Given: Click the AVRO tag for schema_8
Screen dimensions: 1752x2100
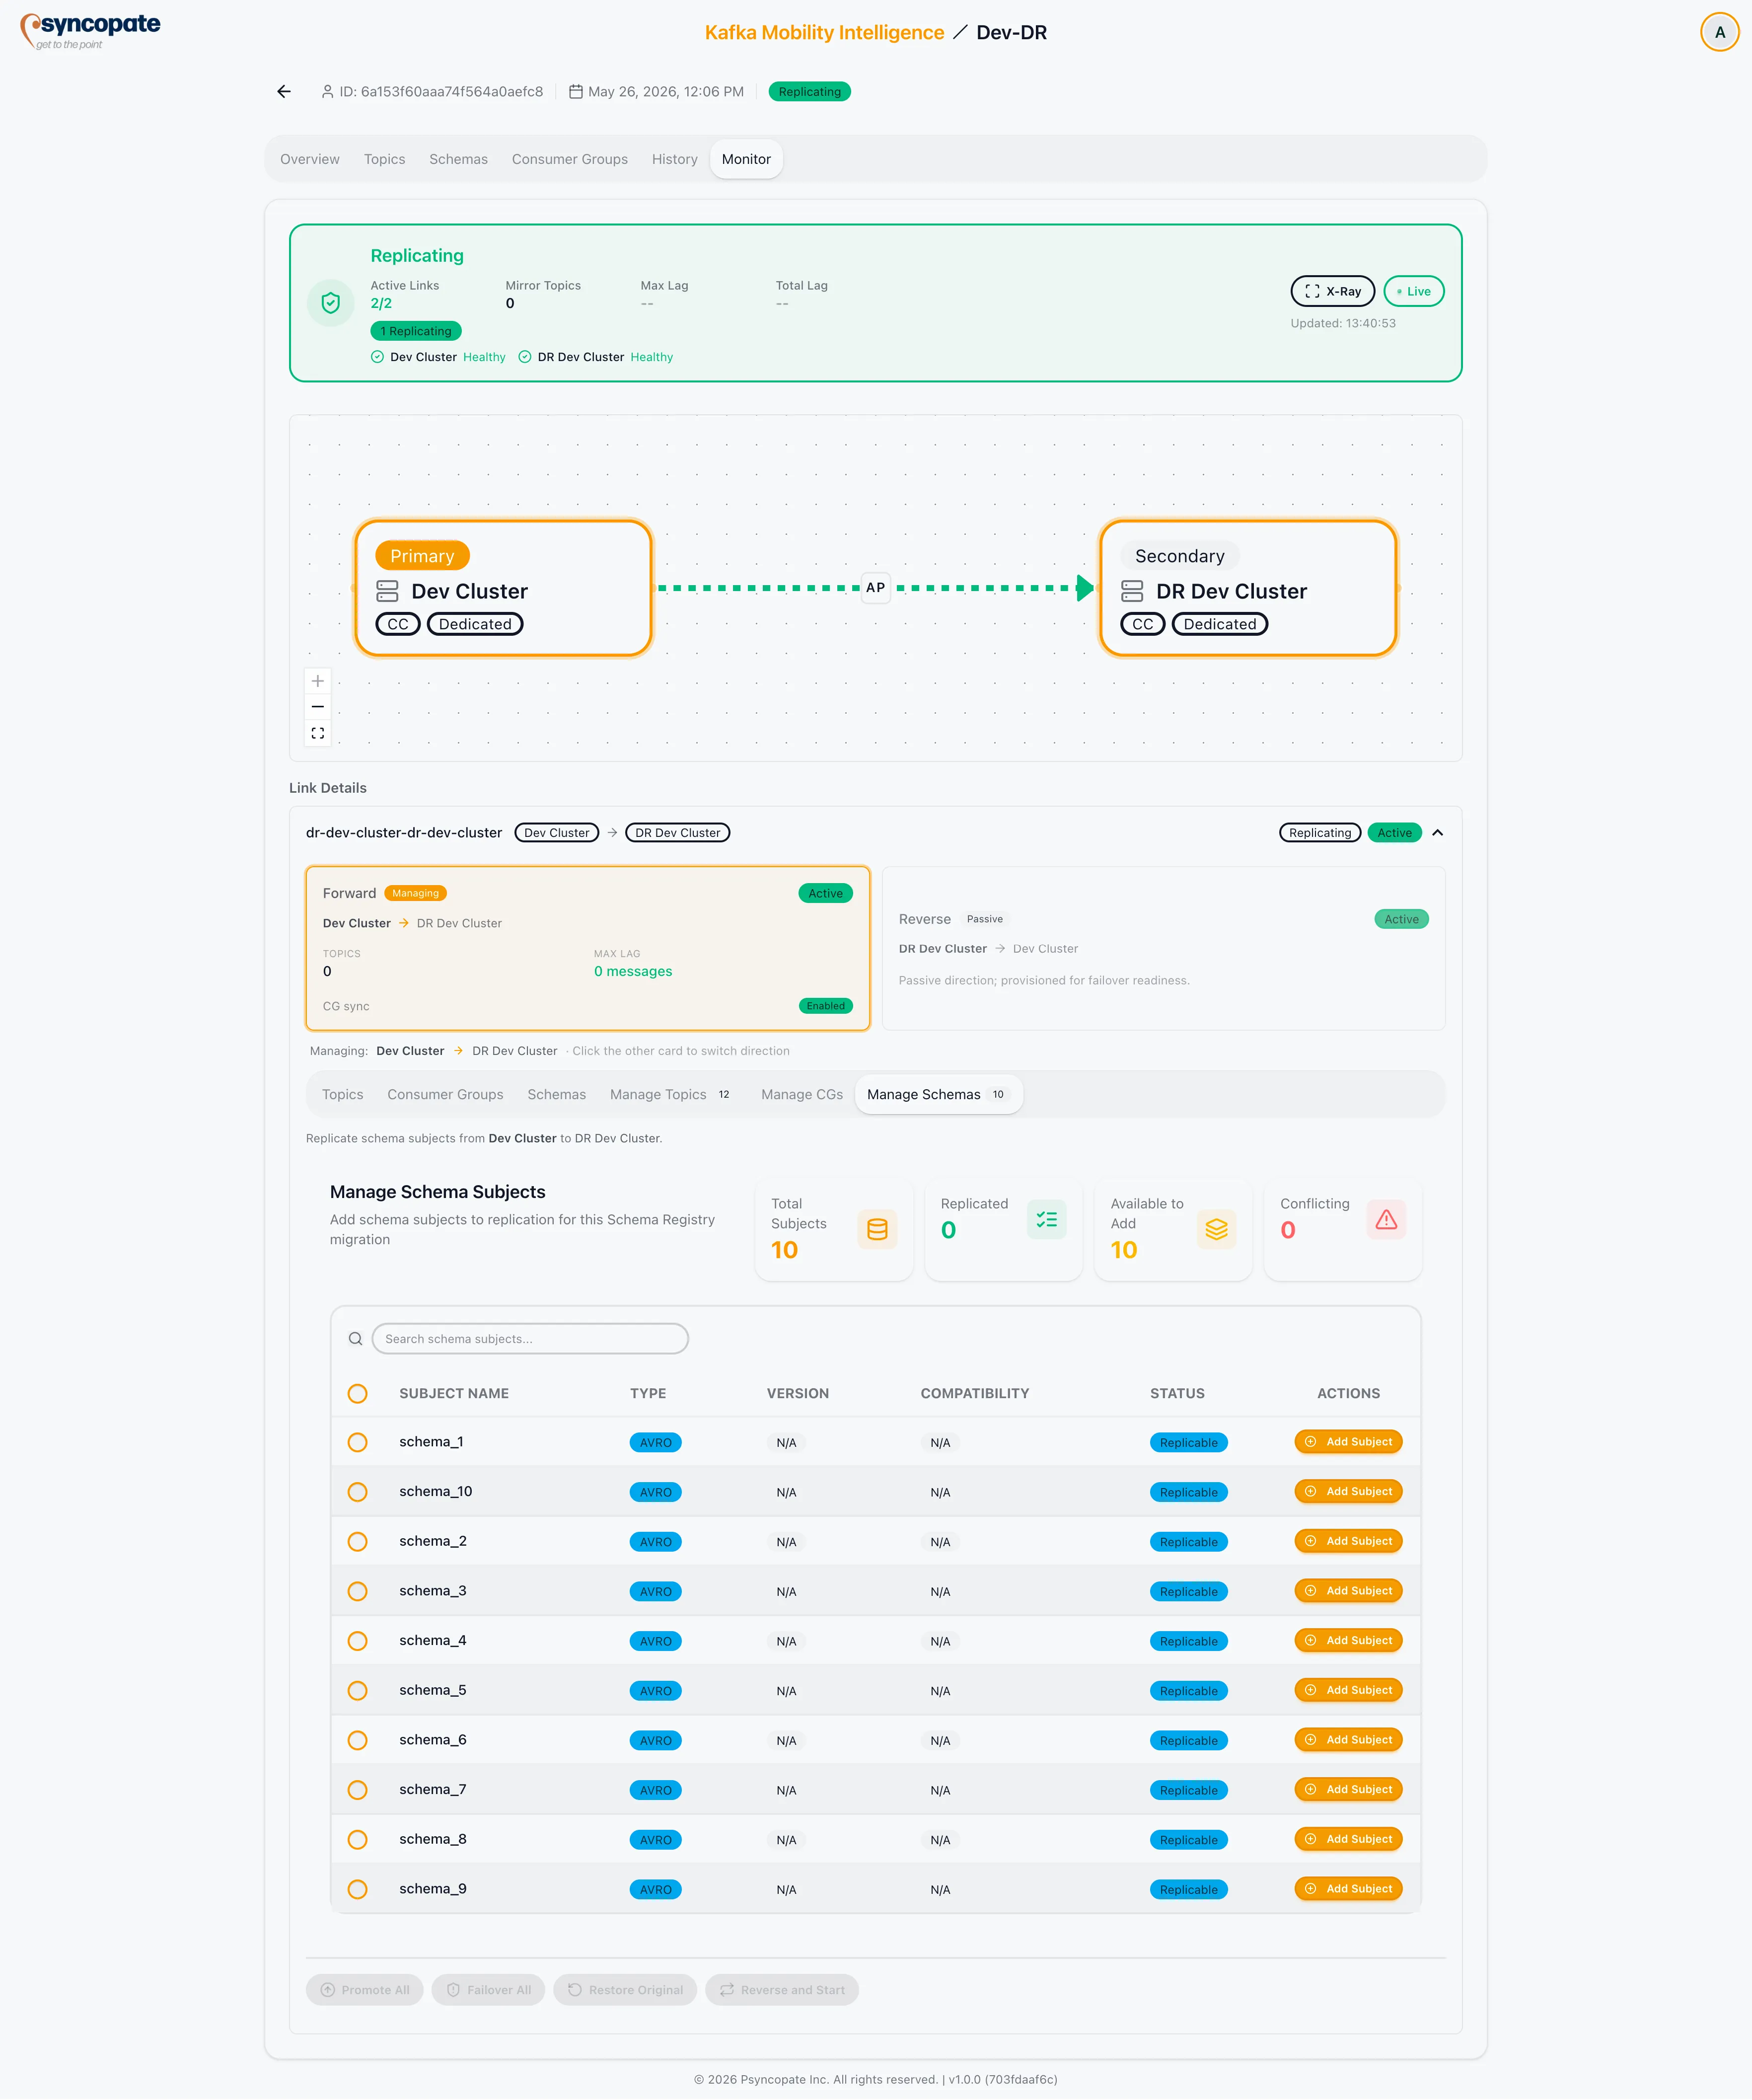Looking at the screenshot, I should coord(656,1840).
